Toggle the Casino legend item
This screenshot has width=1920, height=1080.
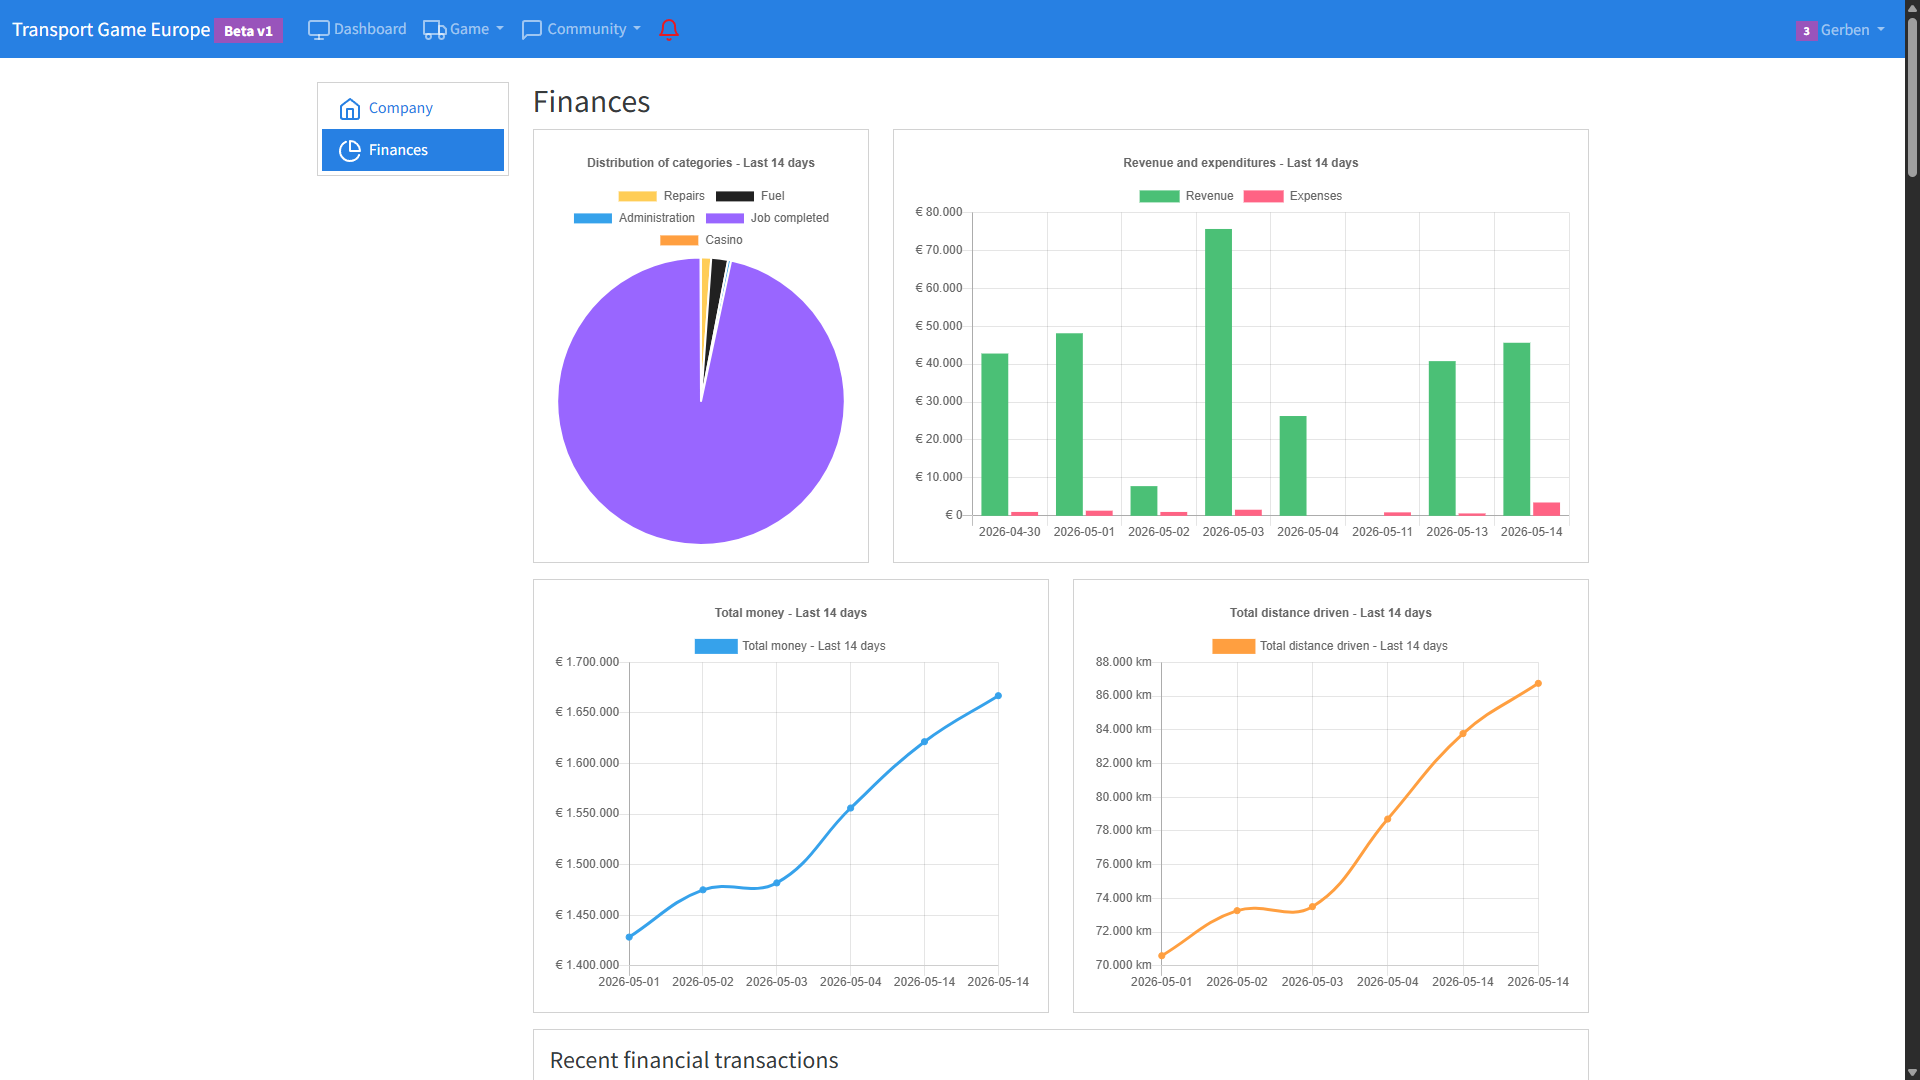coord(701,240)
